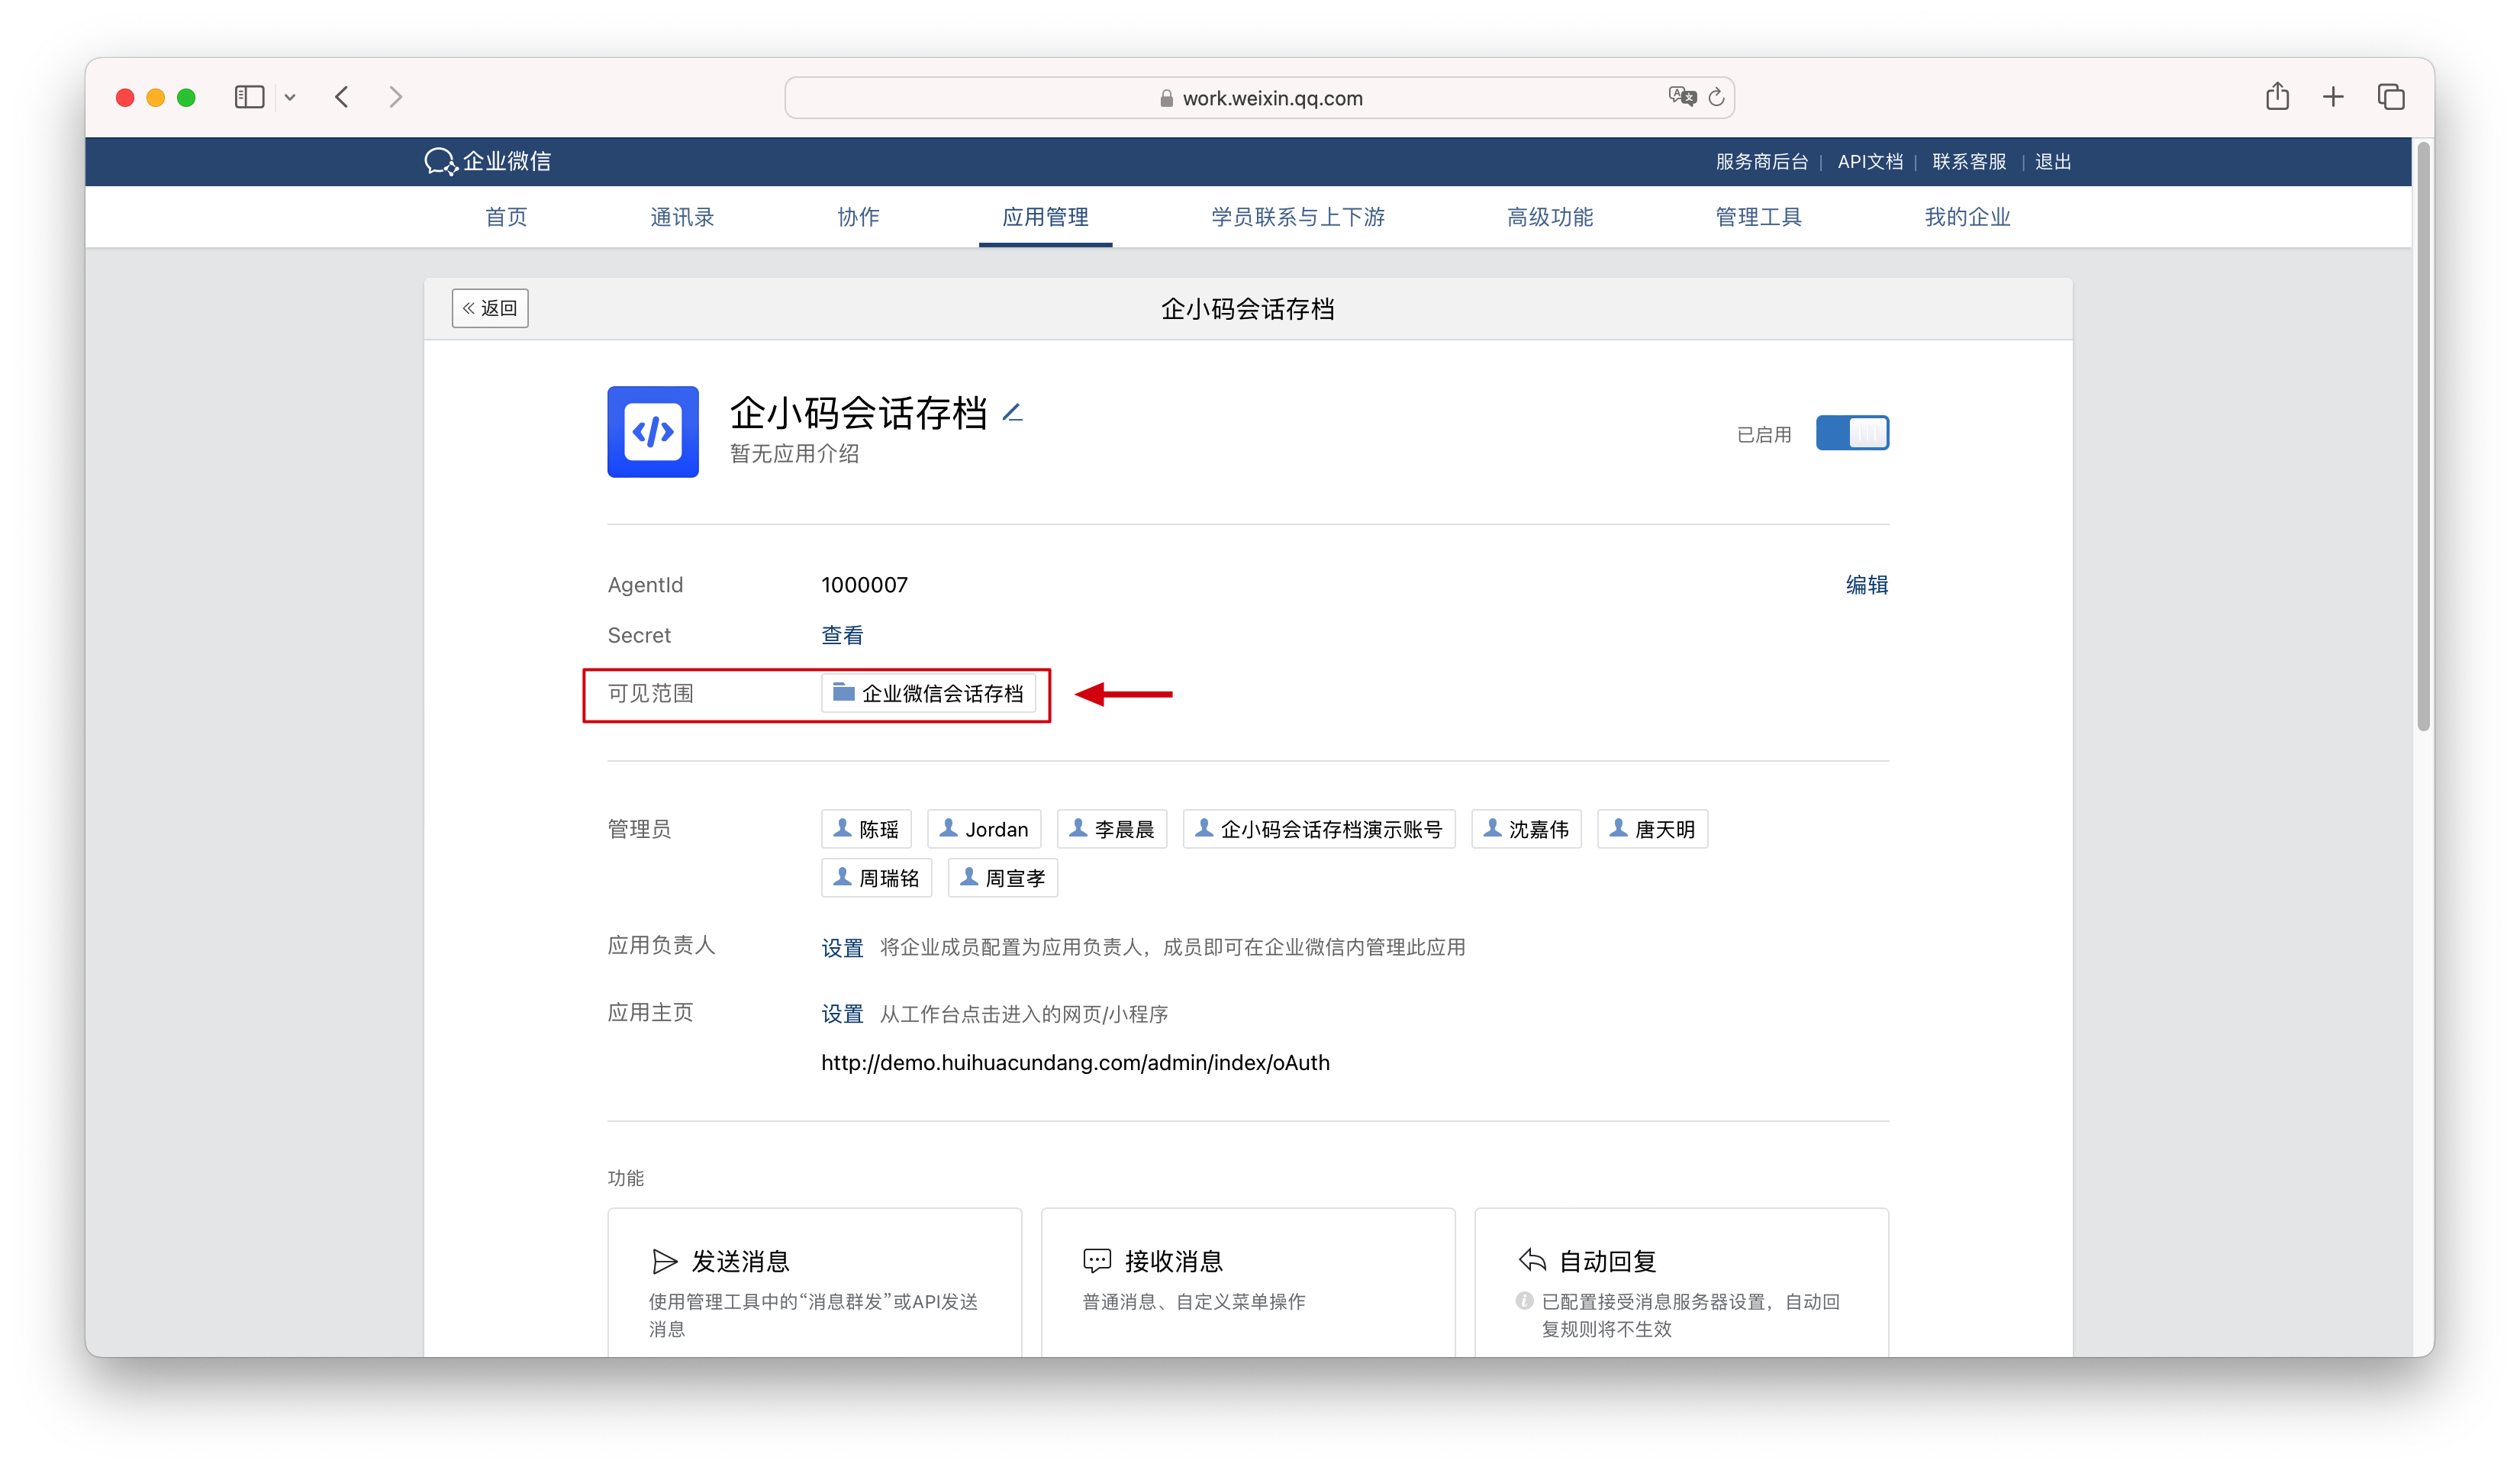This screenshot has height=1470, width=2520.
Task: Click the 暂无应用介绍 description text
Action: point(794,454)
